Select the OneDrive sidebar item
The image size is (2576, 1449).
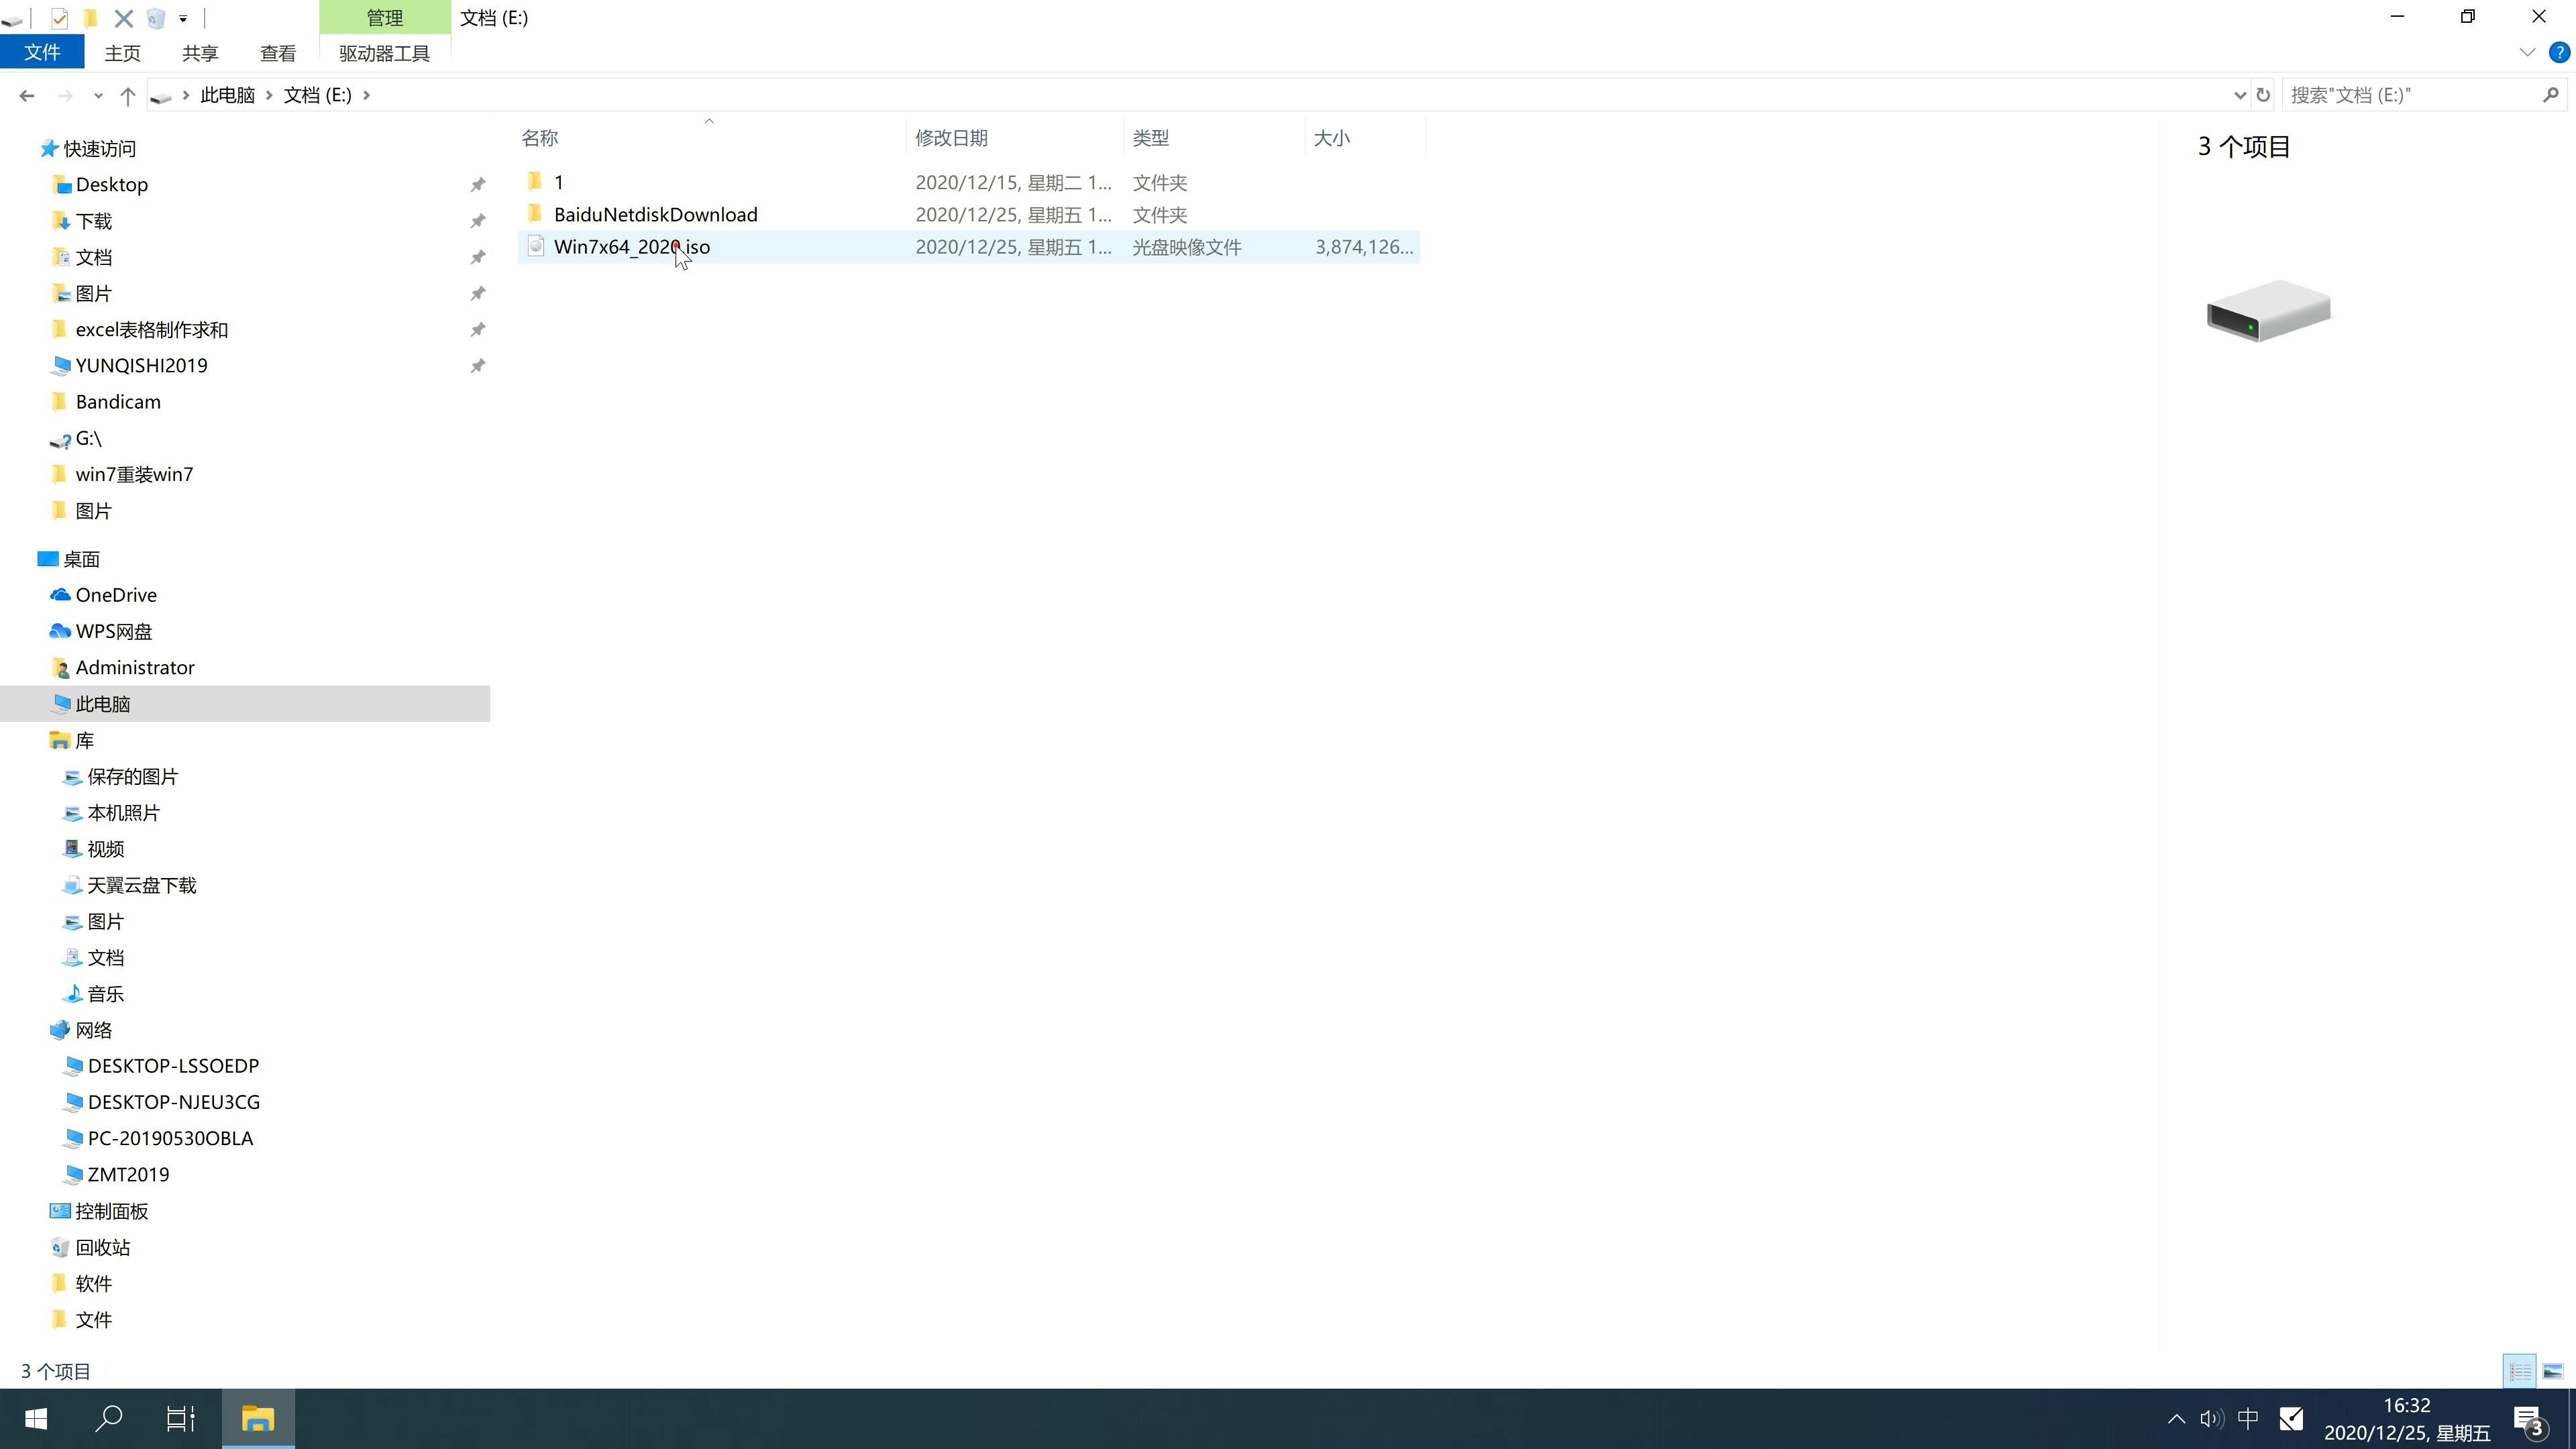pyautogui.click(x=113, y=593)
